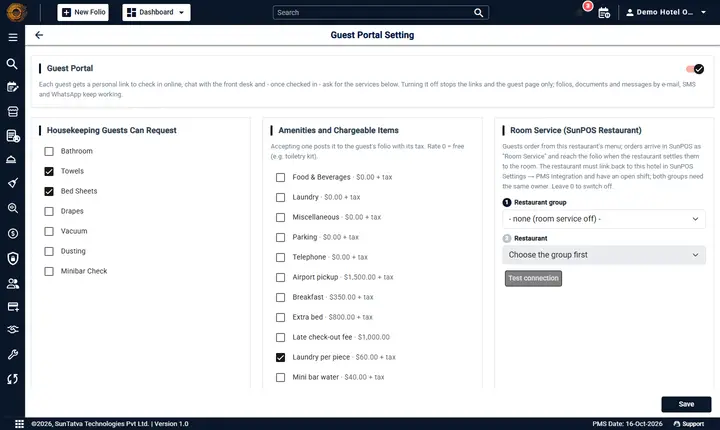Open the Restaurant group dropdown

click(603, 219)
